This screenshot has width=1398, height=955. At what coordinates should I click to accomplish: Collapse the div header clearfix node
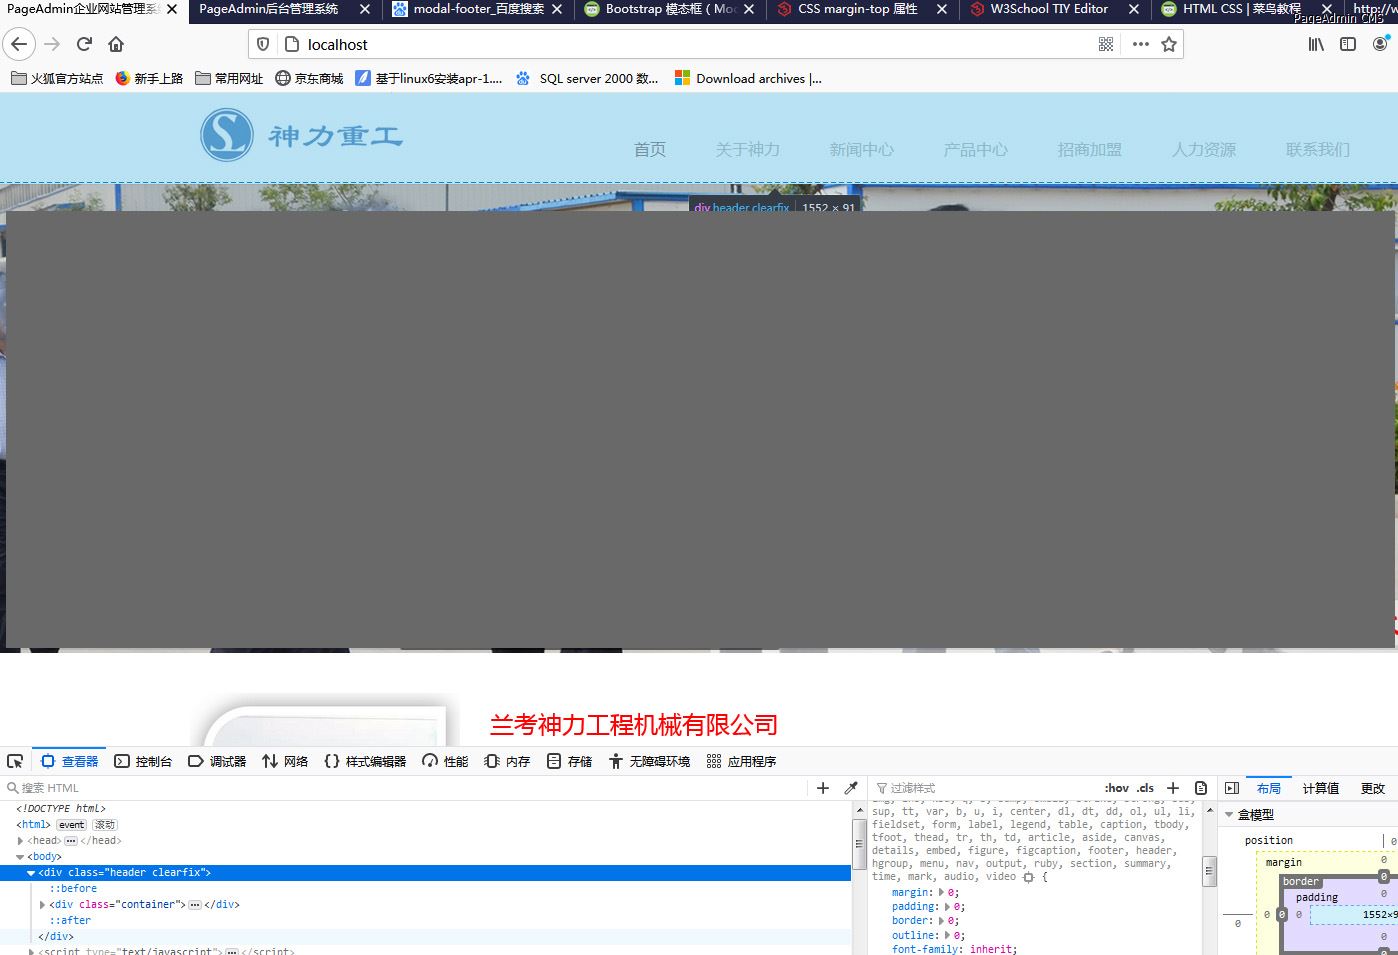click(x=31, y=873)
